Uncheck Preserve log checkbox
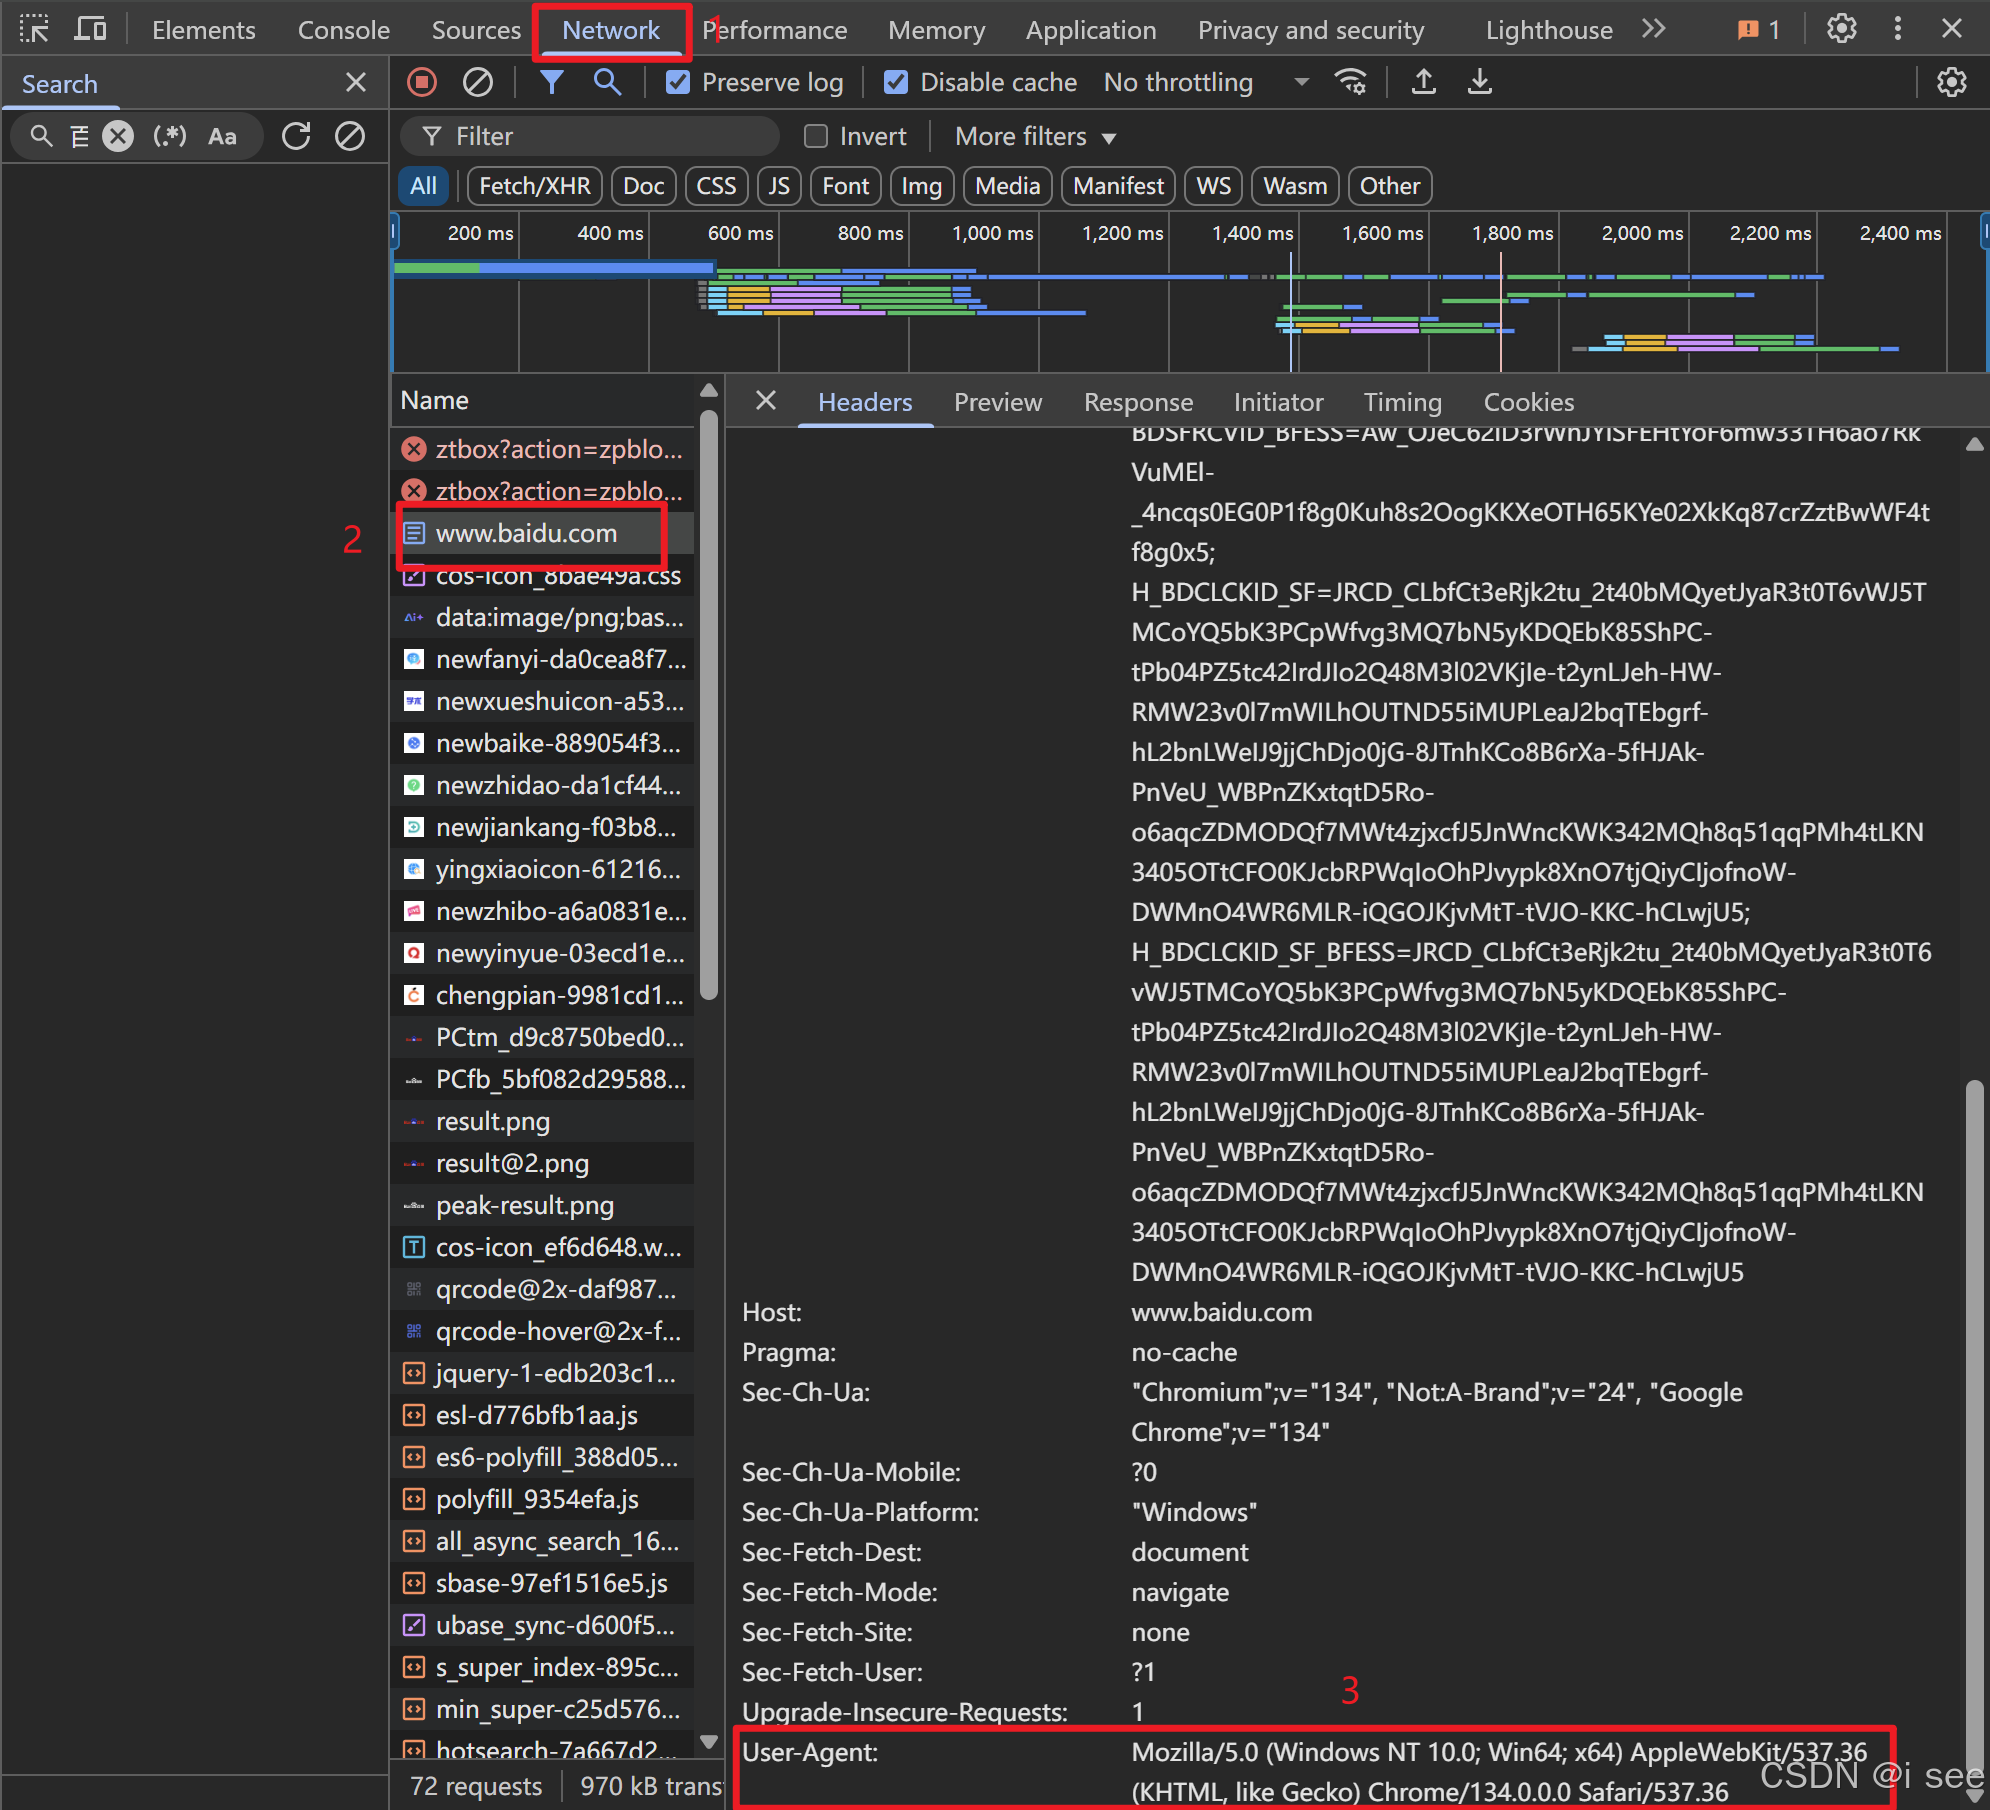 click(678, 82)
